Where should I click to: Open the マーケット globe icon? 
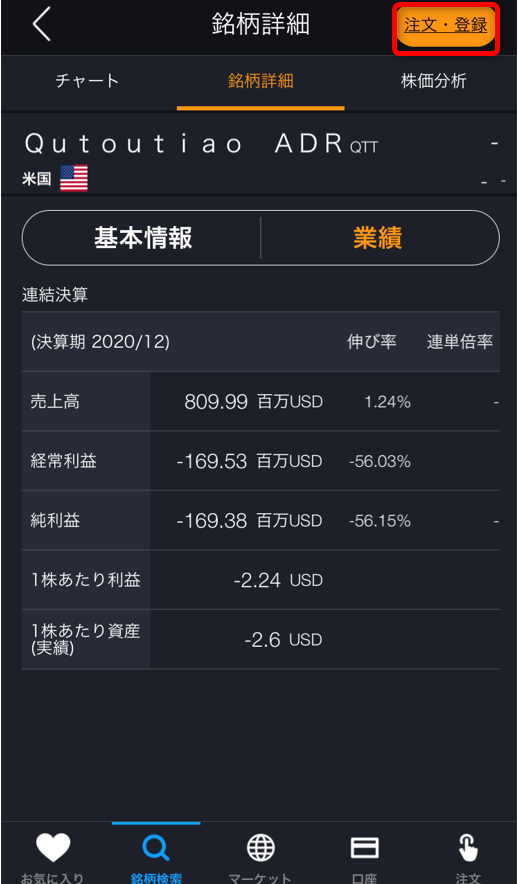point(261,848)
